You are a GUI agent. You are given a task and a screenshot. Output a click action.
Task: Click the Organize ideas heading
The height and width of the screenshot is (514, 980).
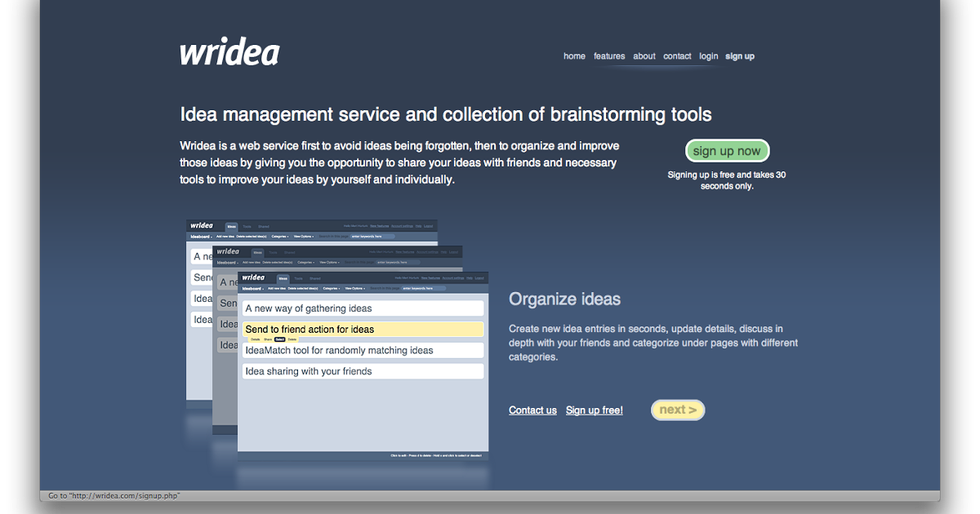[564, 299]
